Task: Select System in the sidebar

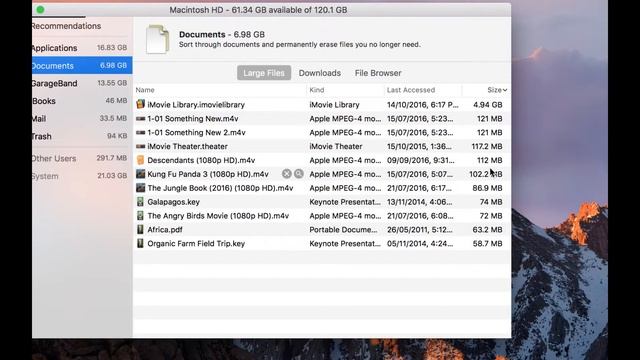Action: [x=82, y=176]
